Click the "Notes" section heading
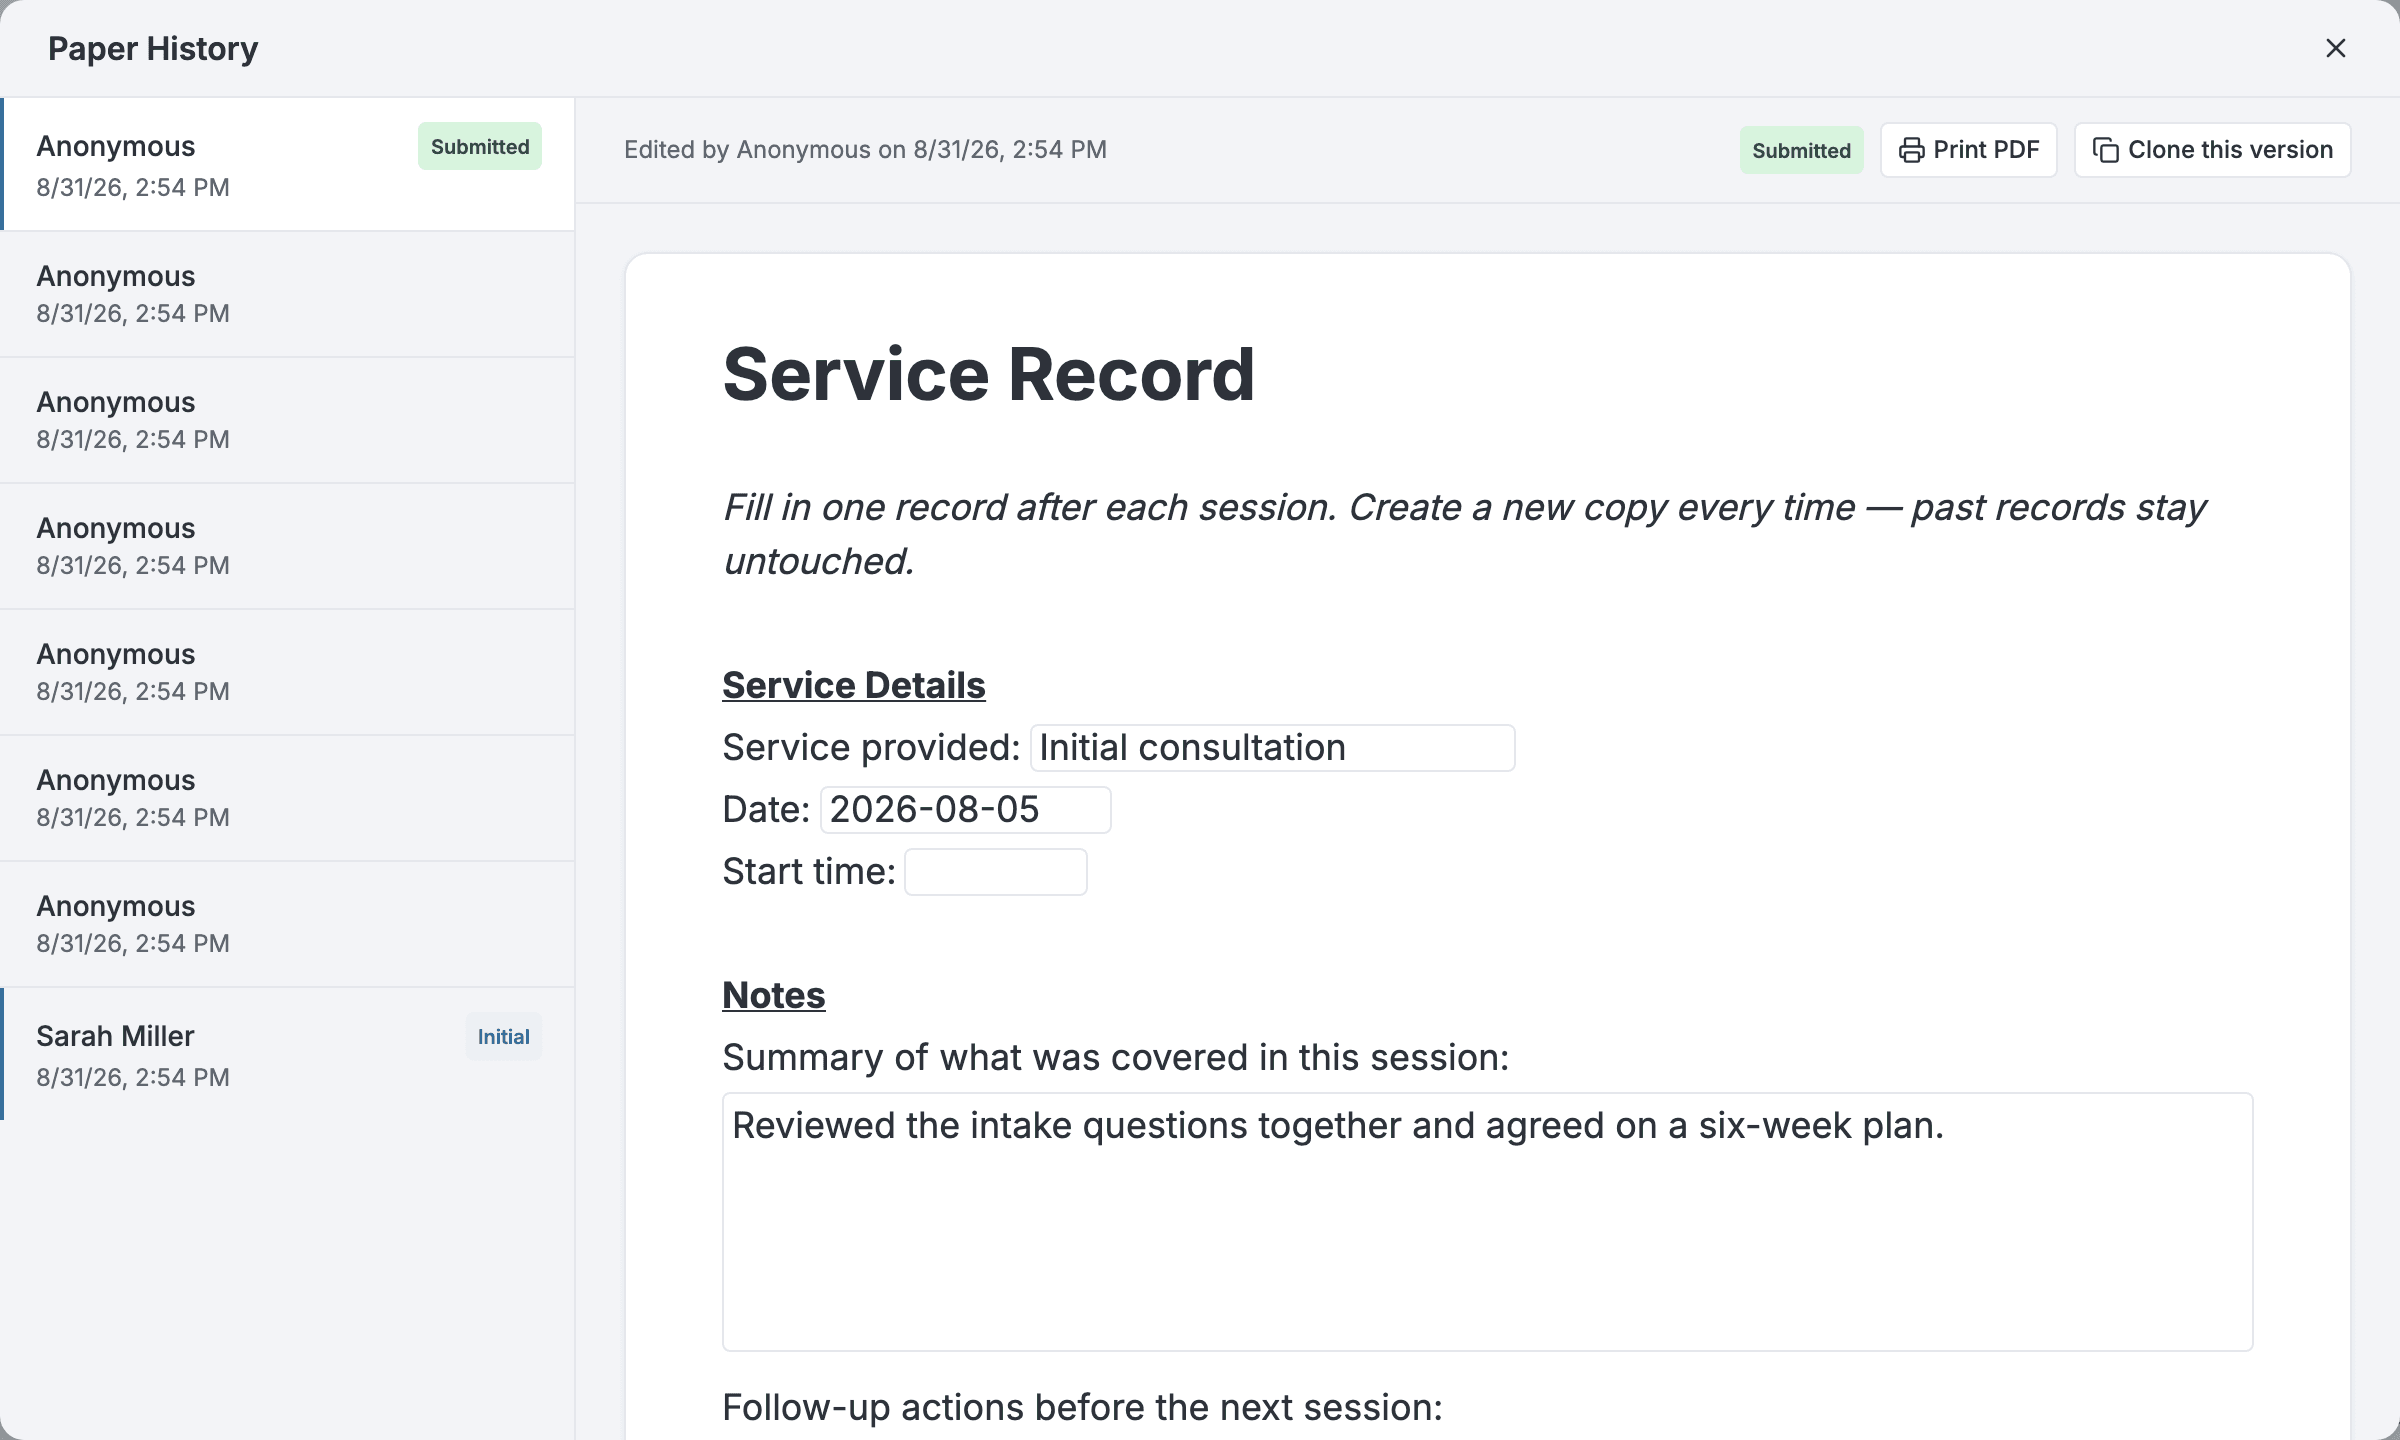The image size is (2400, 1440). click(774, 995)
